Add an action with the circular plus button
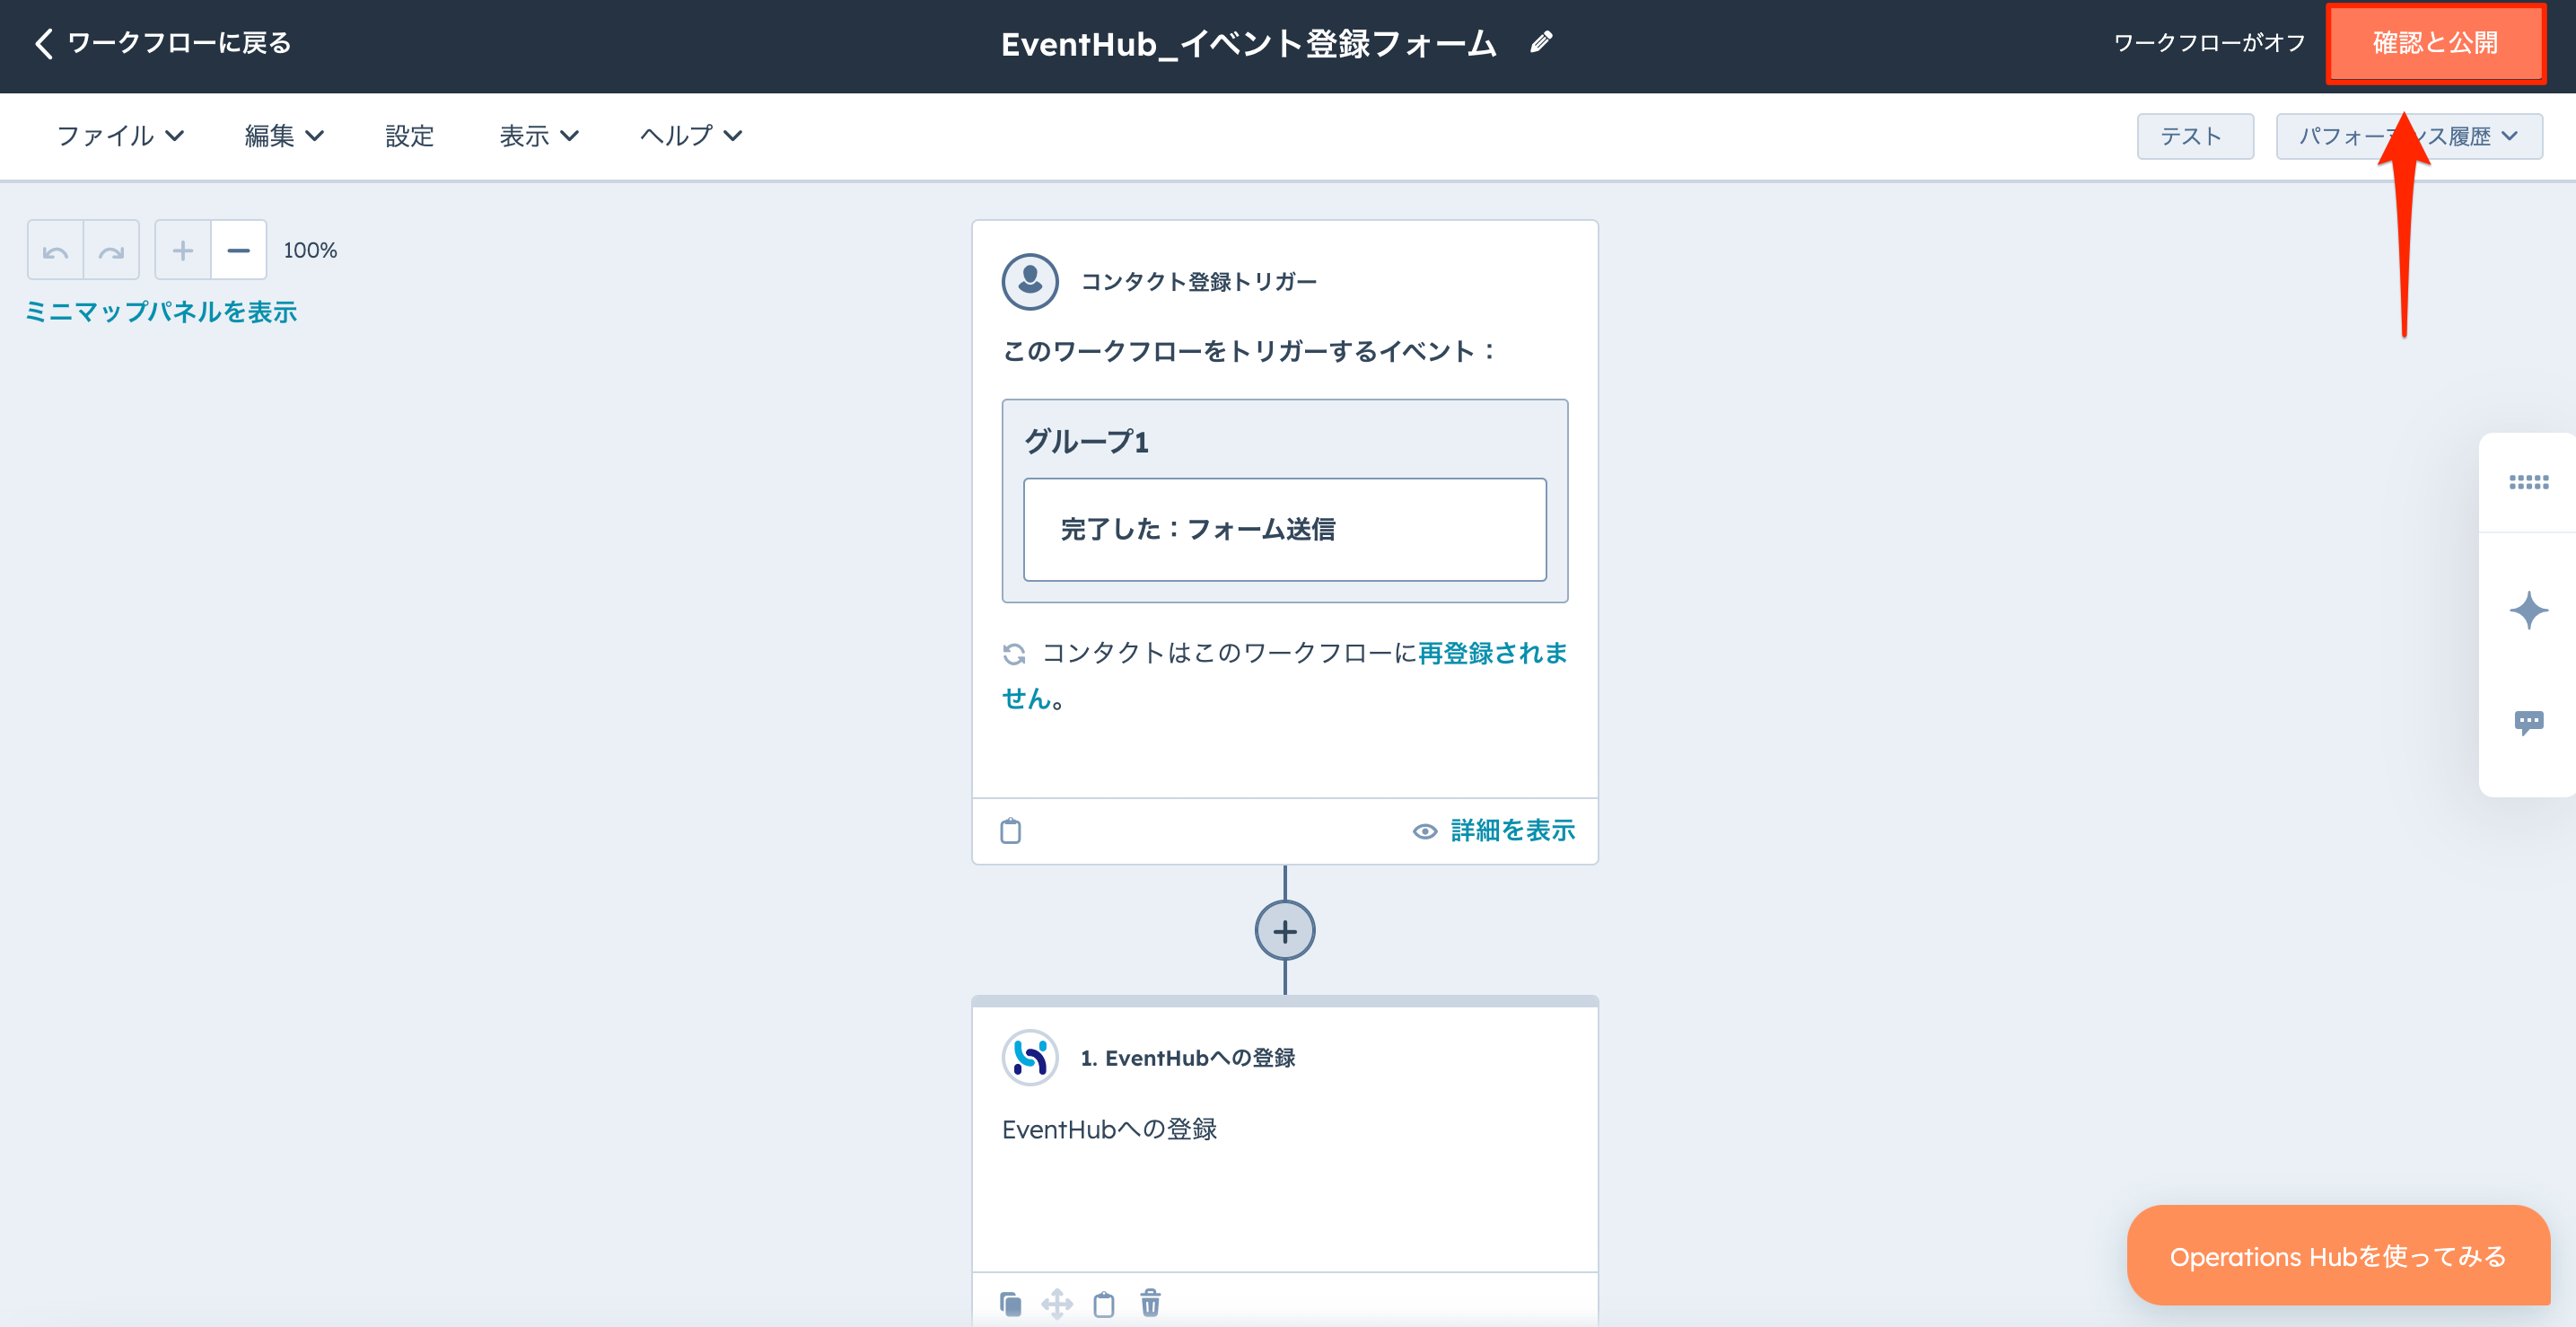 1285,931
